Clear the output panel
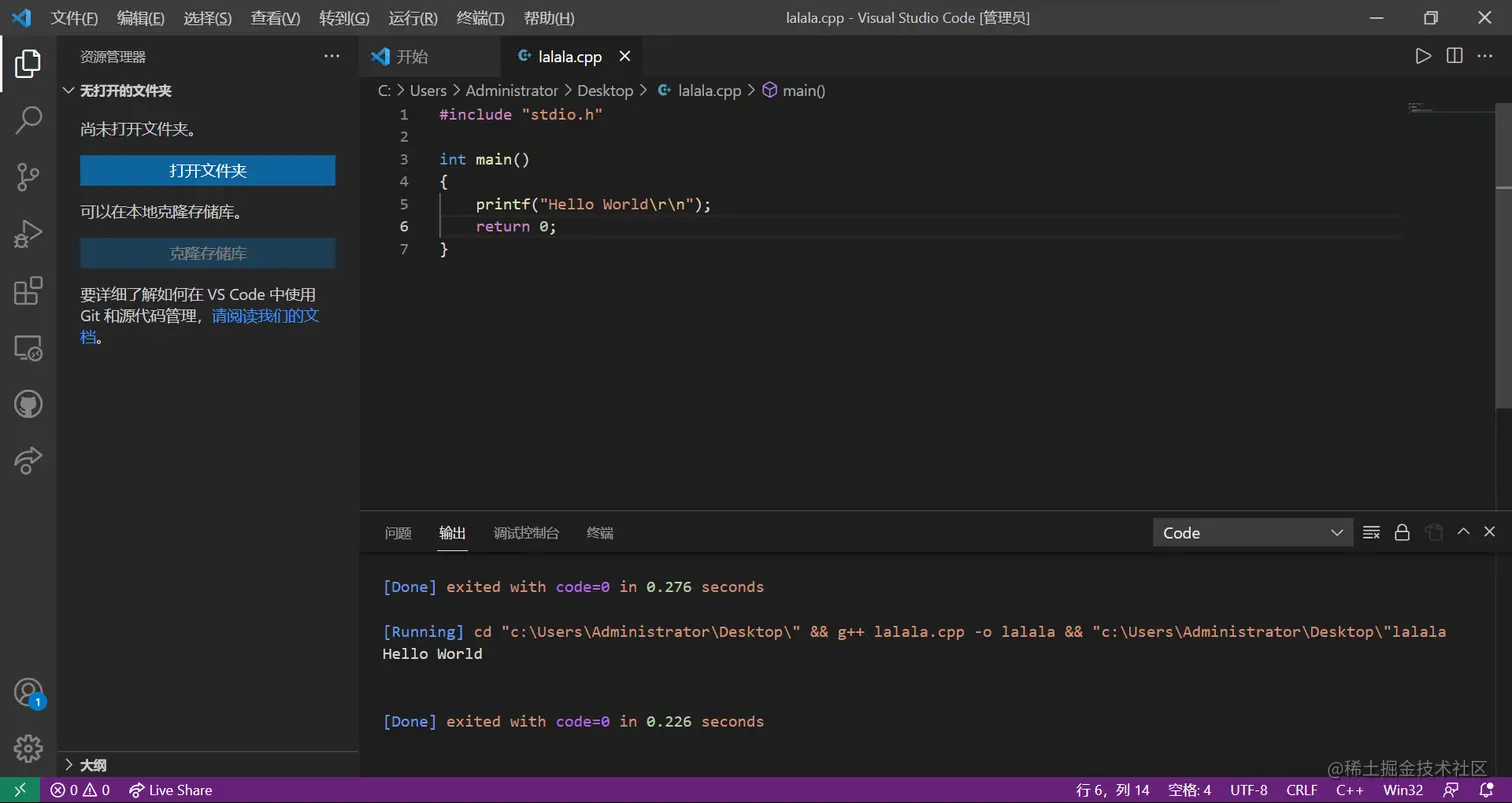Viewport: 1512px width, 803px height. pos(1371,532)
